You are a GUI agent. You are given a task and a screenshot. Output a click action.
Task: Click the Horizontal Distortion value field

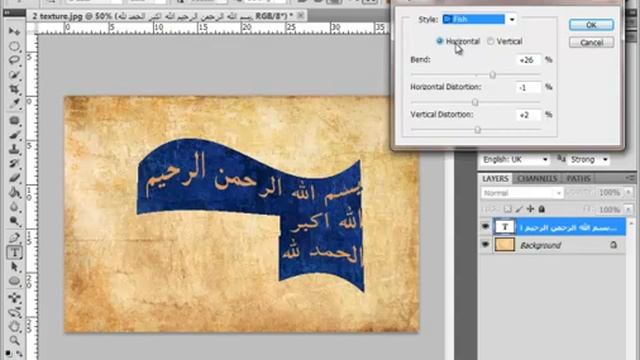[528, 87]
